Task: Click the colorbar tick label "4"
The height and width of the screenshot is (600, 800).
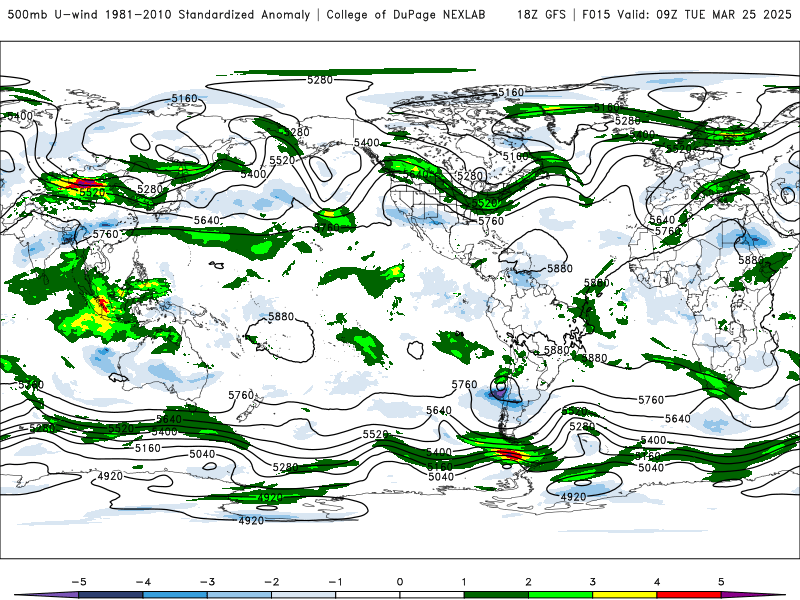Action: click(x=657, y=582)
